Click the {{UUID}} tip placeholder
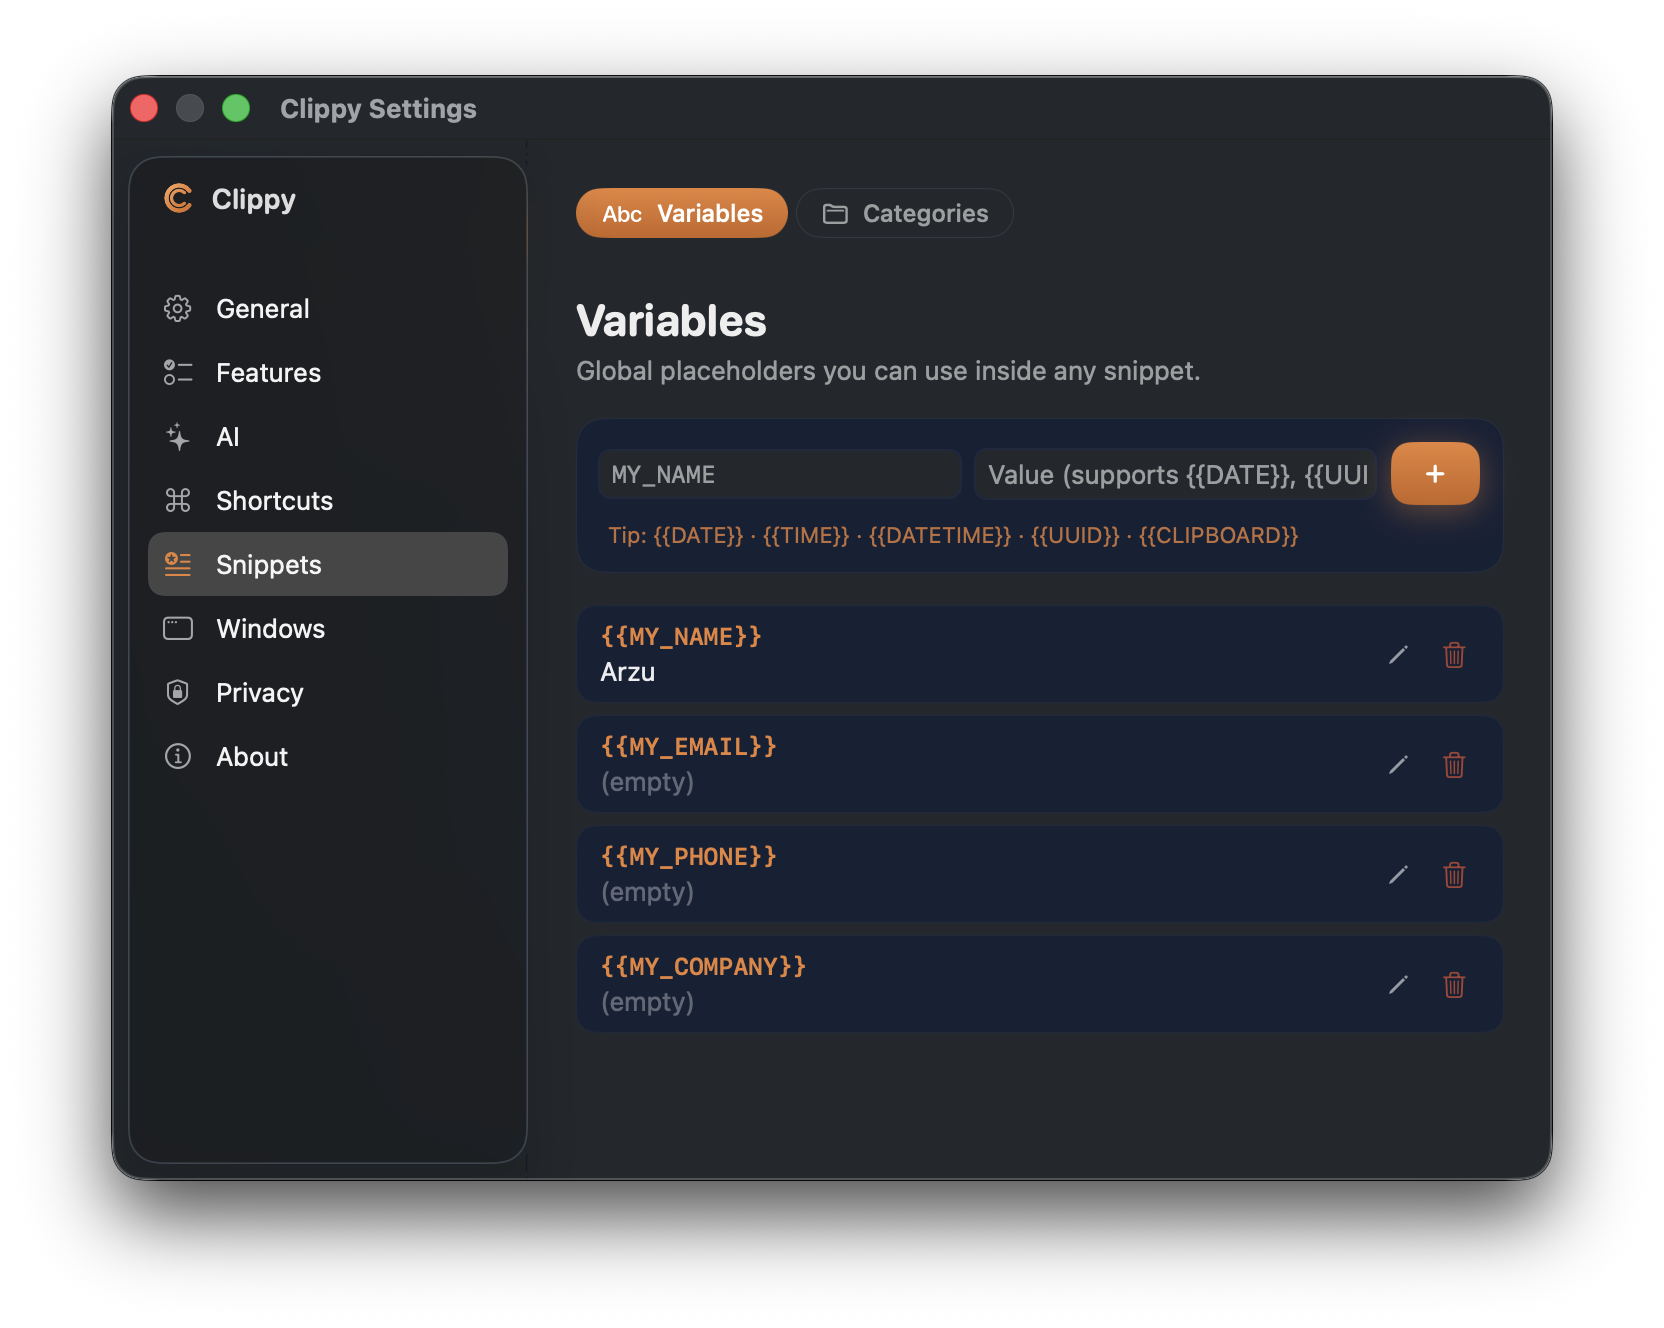Image resolution: width=1664 pixels, height=1328 pixels. click(1075, 535)
